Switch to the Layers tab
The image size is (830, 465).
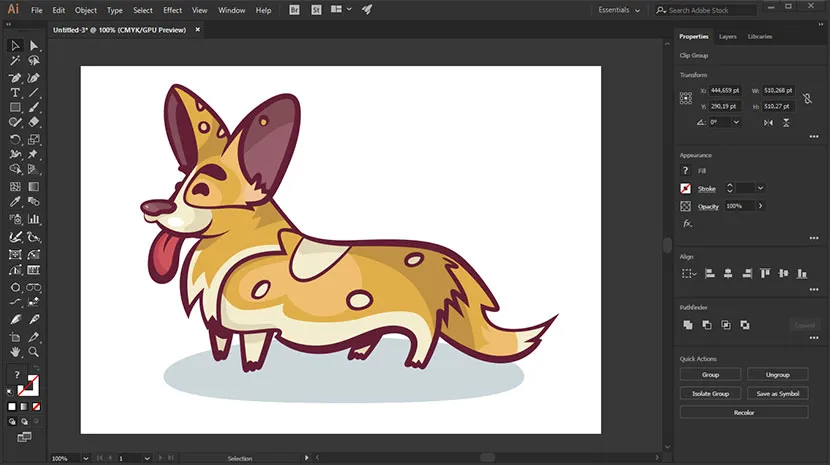728,37
